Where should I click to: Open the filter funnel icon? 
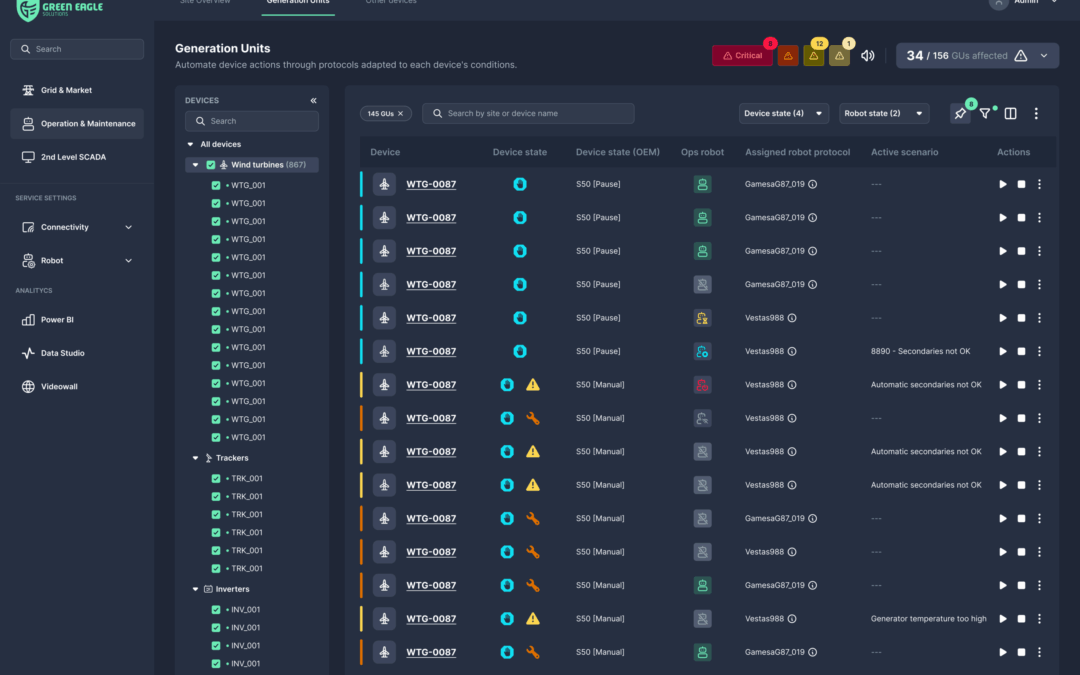point(985,114)
